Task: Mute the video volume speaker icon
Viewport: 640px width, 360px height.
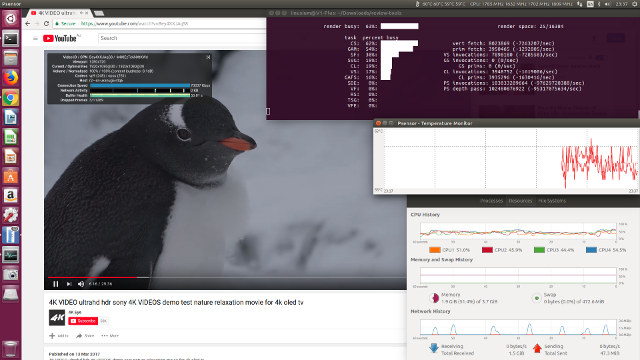Action: pyautogui.click(x=81, y=284)
